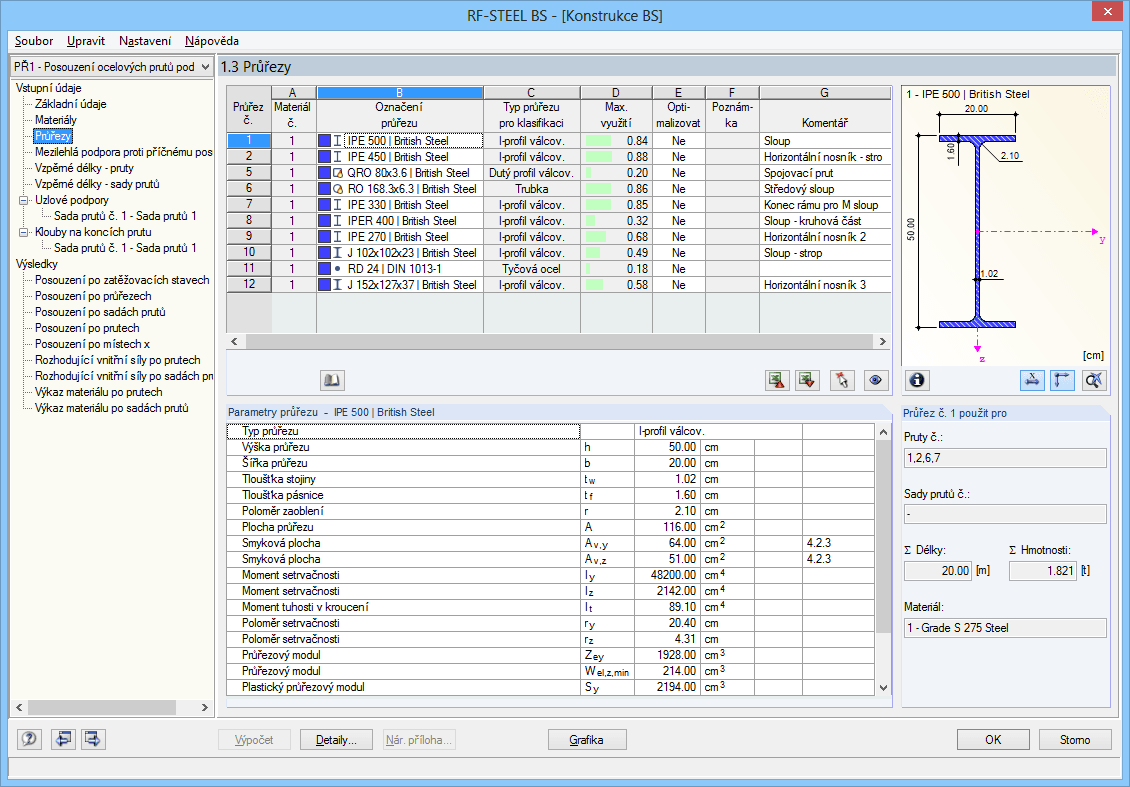Click I-section icon in IPE 450 row
The height and width of the screenshot is (787, 1130).
337,156
